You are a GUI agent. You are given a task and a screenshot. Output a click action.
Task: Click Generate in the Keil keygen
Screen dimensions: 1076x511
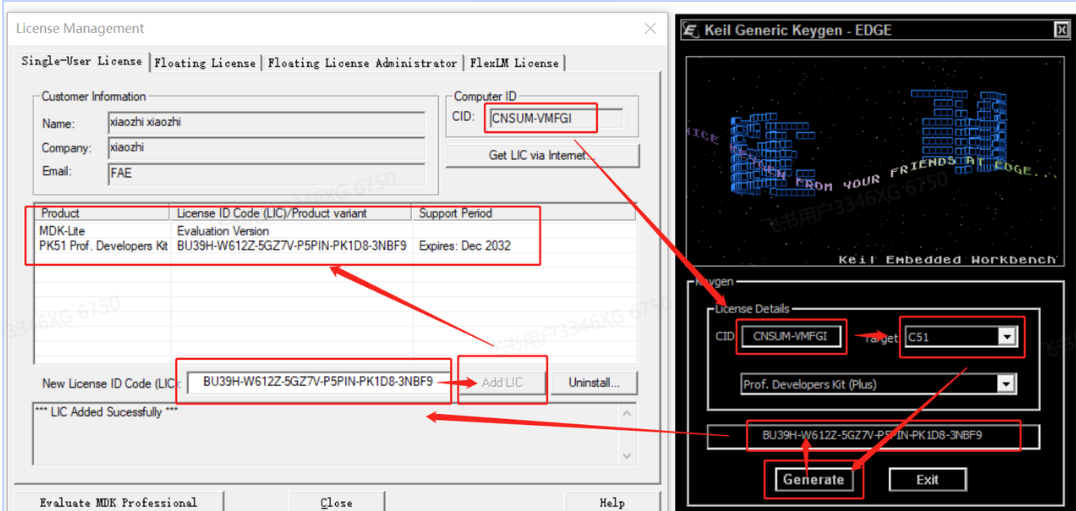point(814,479)
